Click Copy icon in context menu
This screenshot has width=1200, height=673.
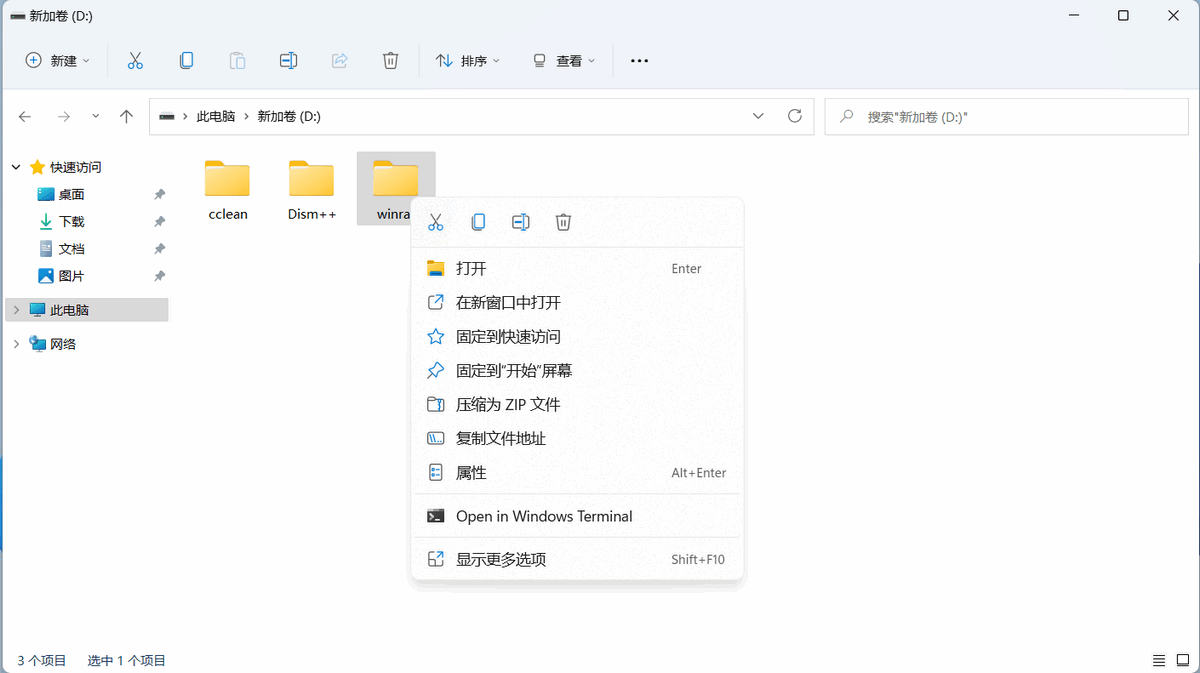click(x=478, y=222)
